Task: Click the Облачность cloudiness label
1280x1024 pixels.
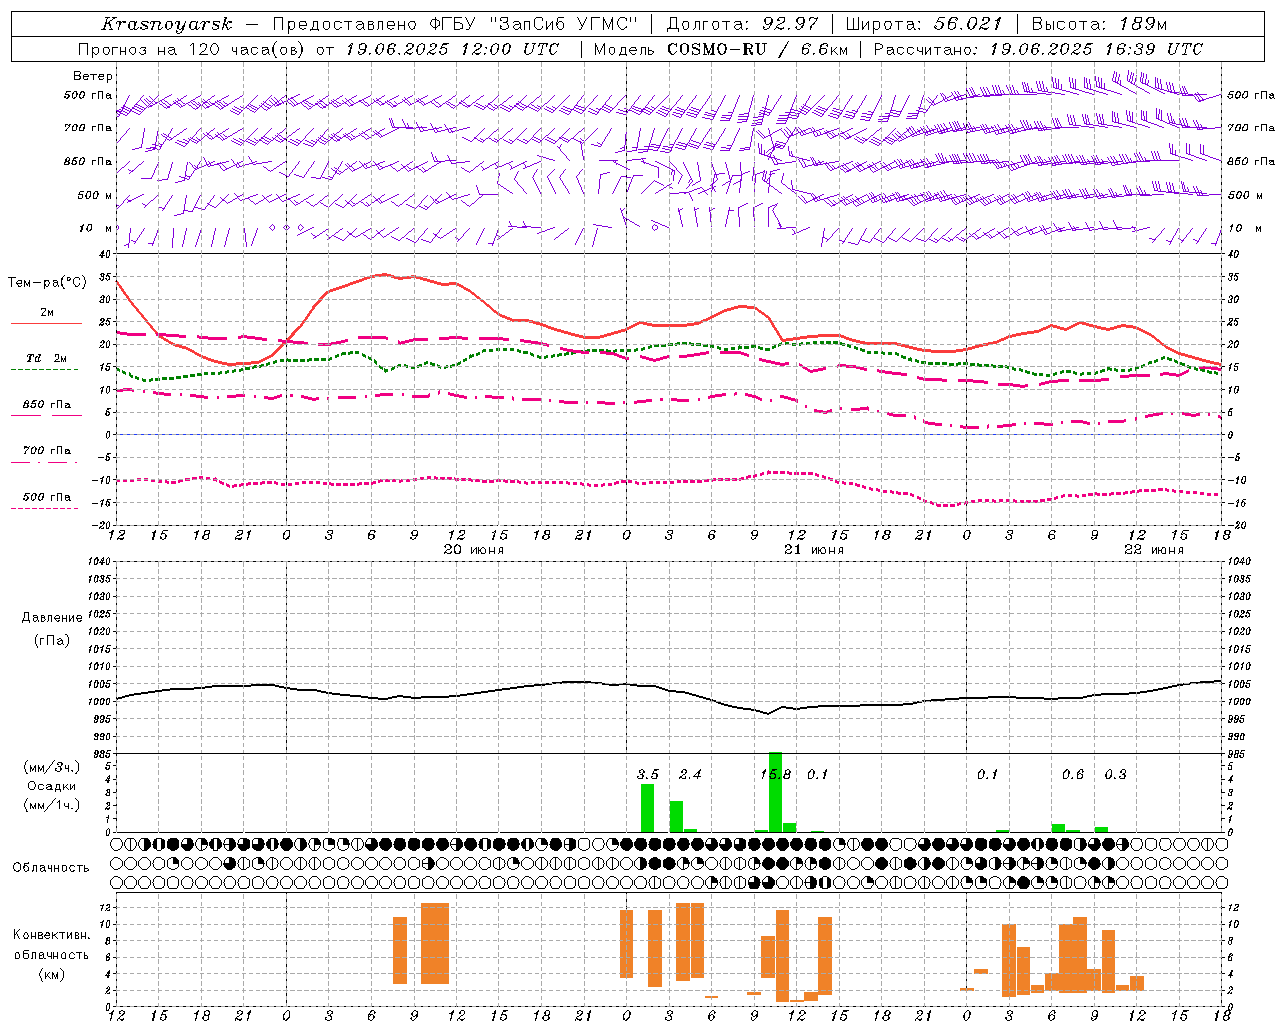Action: click(51, 867)
